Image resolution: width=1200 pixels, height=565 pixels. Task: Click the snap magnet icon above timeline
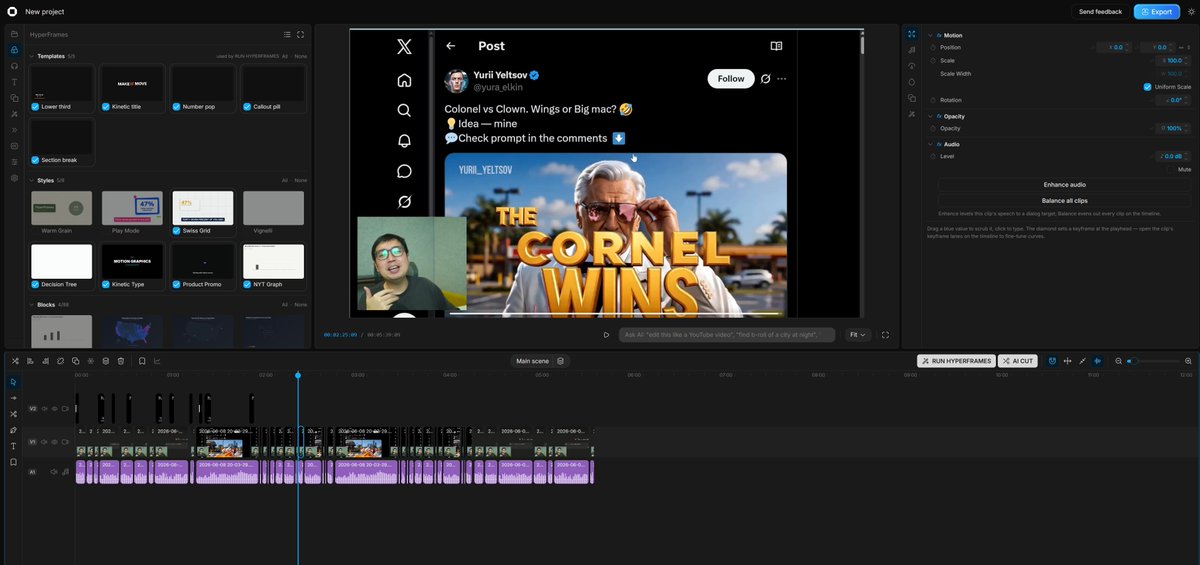pyautogui.click(x=1052, y=361)
